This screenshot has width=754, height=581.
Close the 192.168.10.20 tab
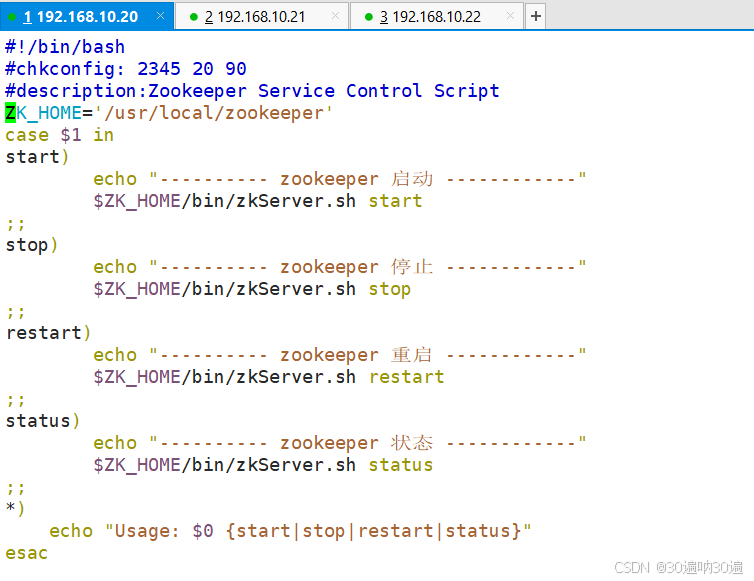coord(161,16)
